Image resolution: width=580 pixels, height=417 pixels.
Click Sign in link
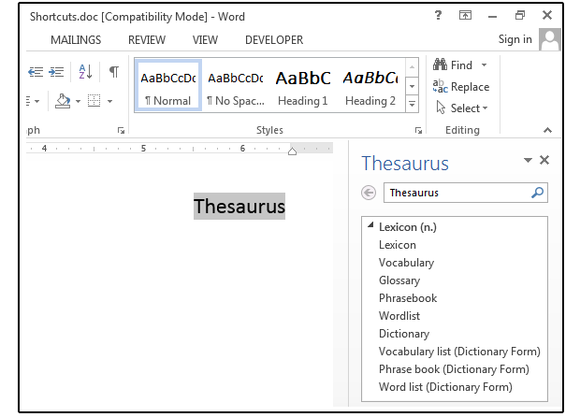click(x=515, y=39)
